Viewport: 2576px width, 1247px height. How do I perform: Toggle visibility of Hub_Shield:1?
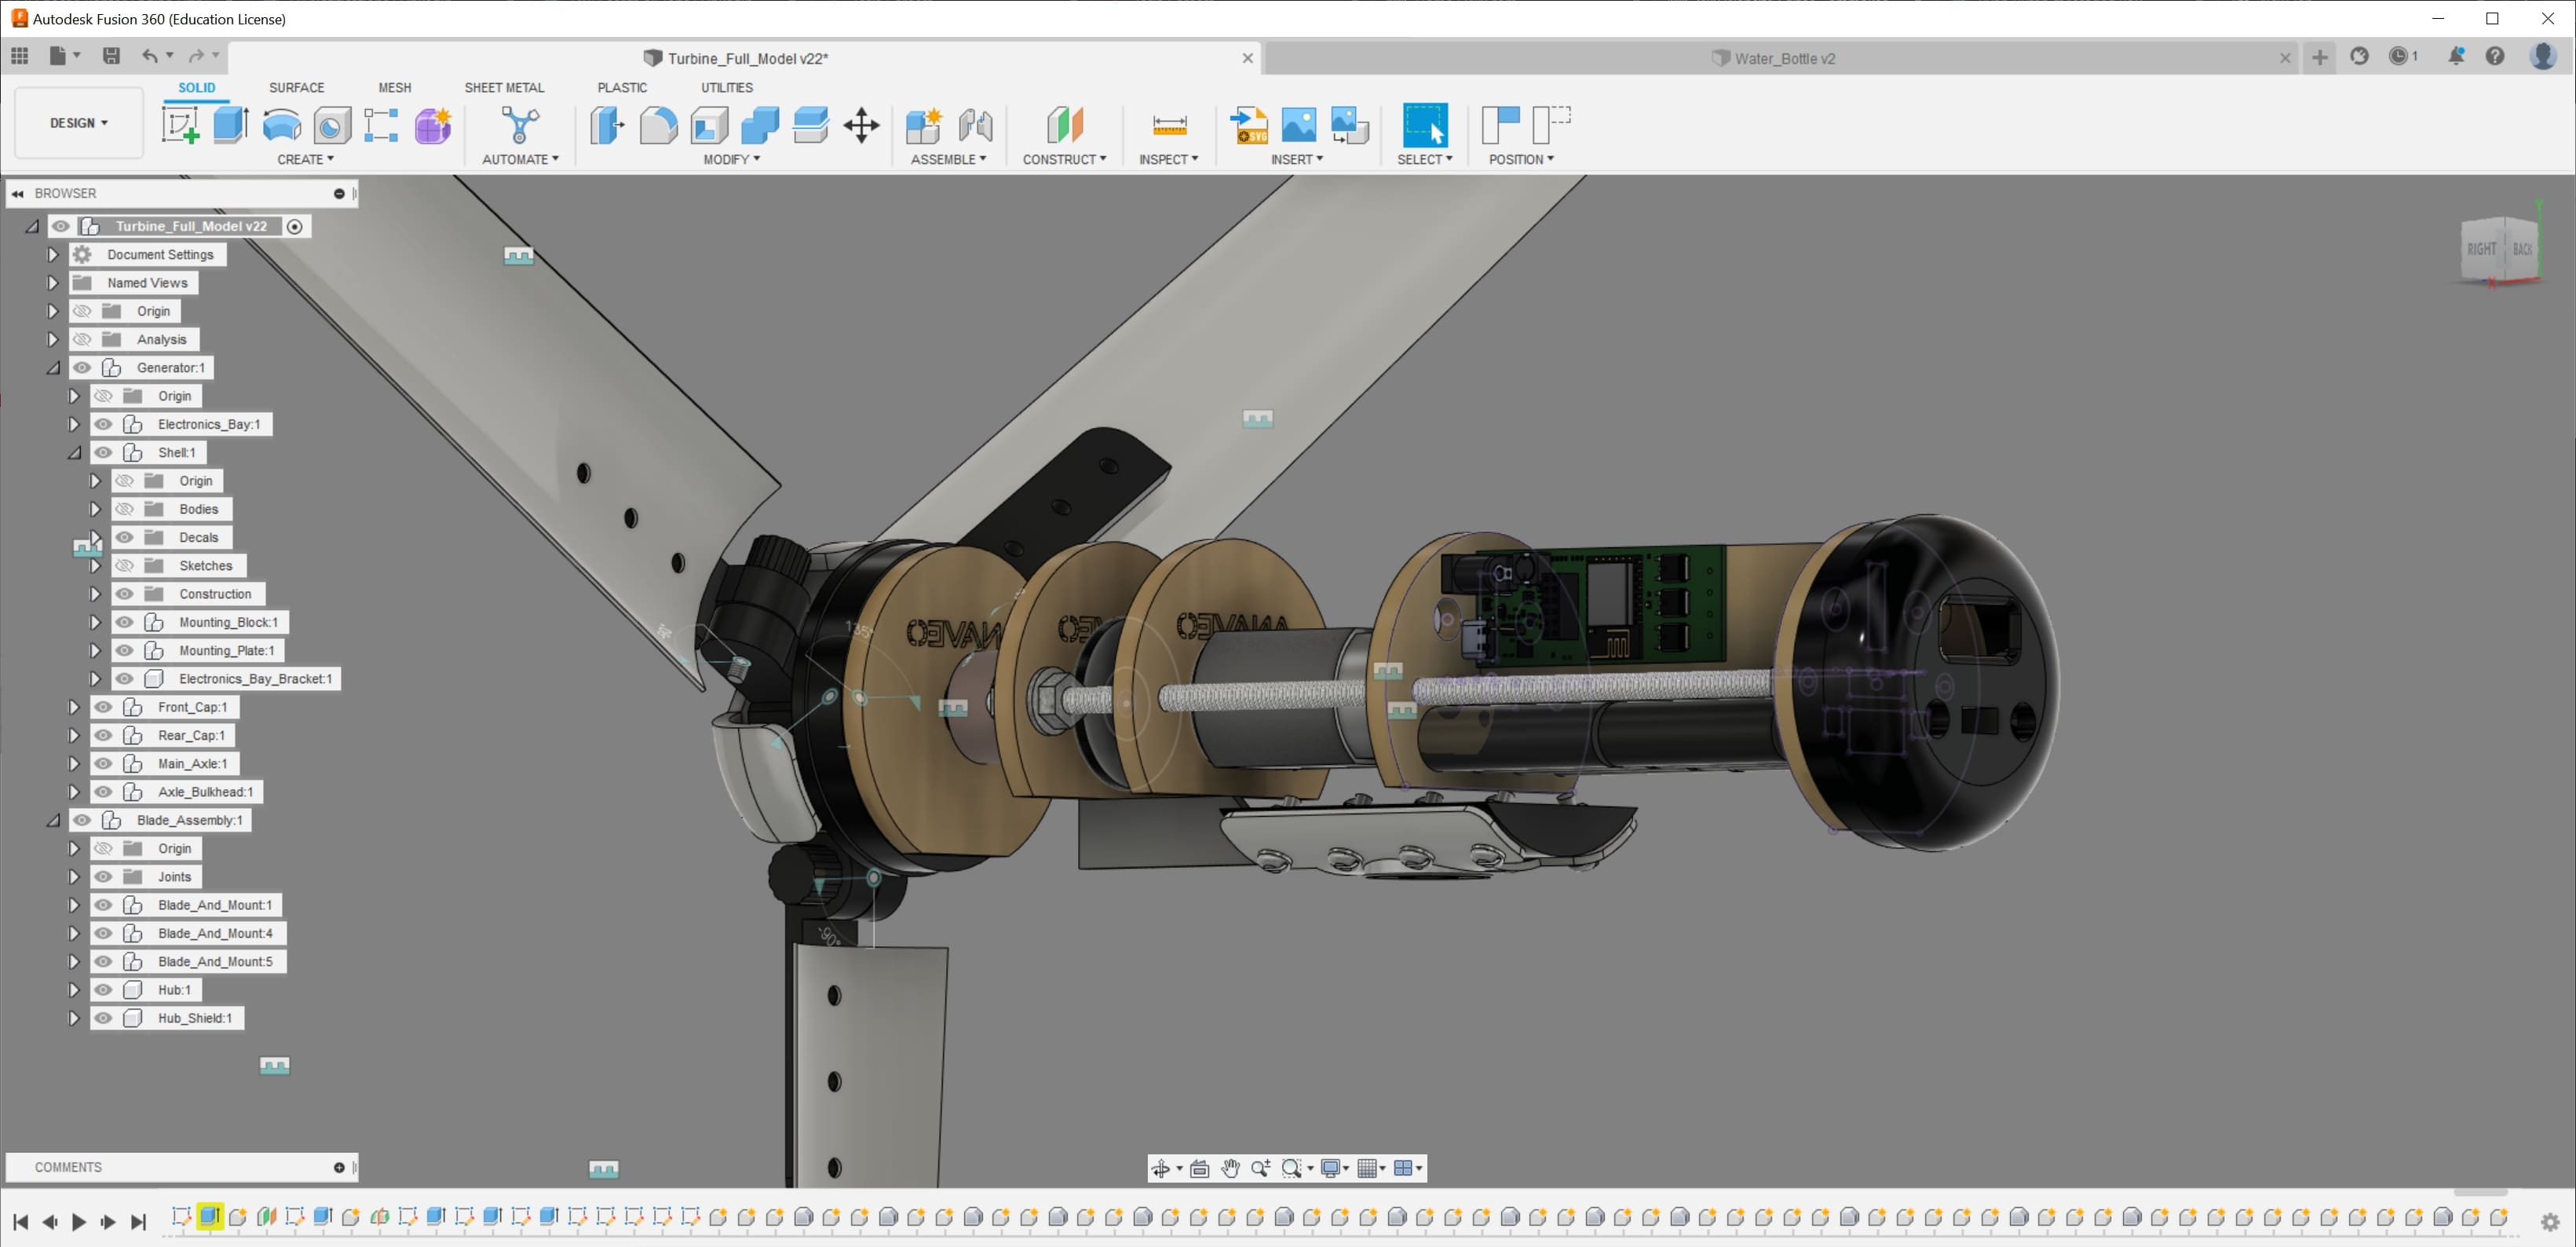coord(103,1018)
